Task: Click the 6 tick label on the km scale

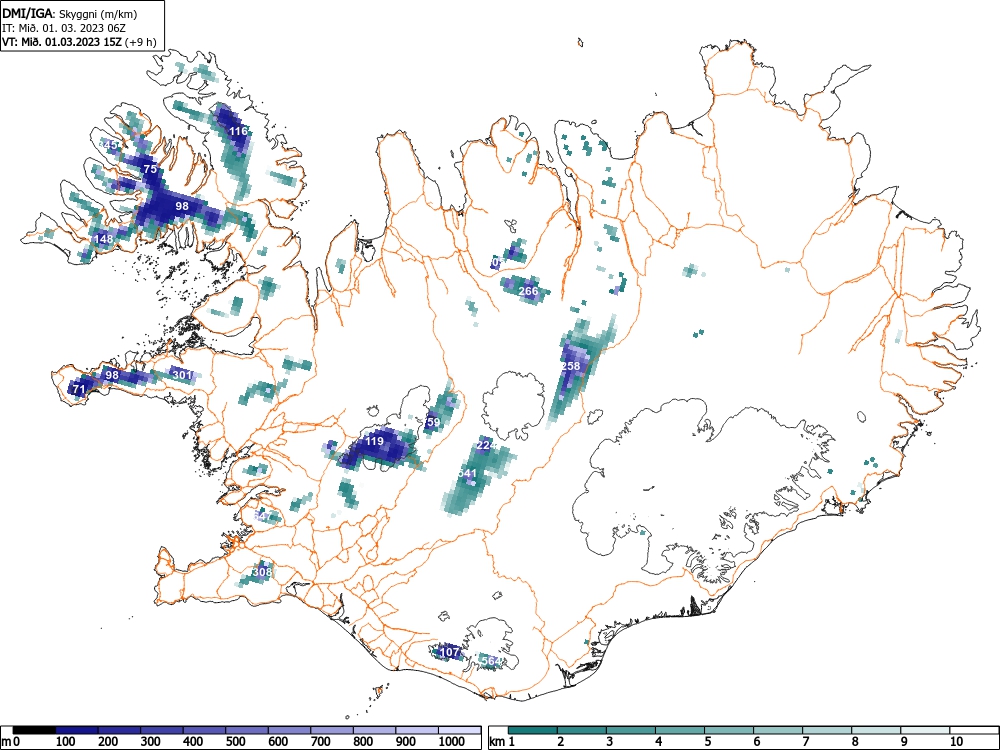Action: point(757,742)
